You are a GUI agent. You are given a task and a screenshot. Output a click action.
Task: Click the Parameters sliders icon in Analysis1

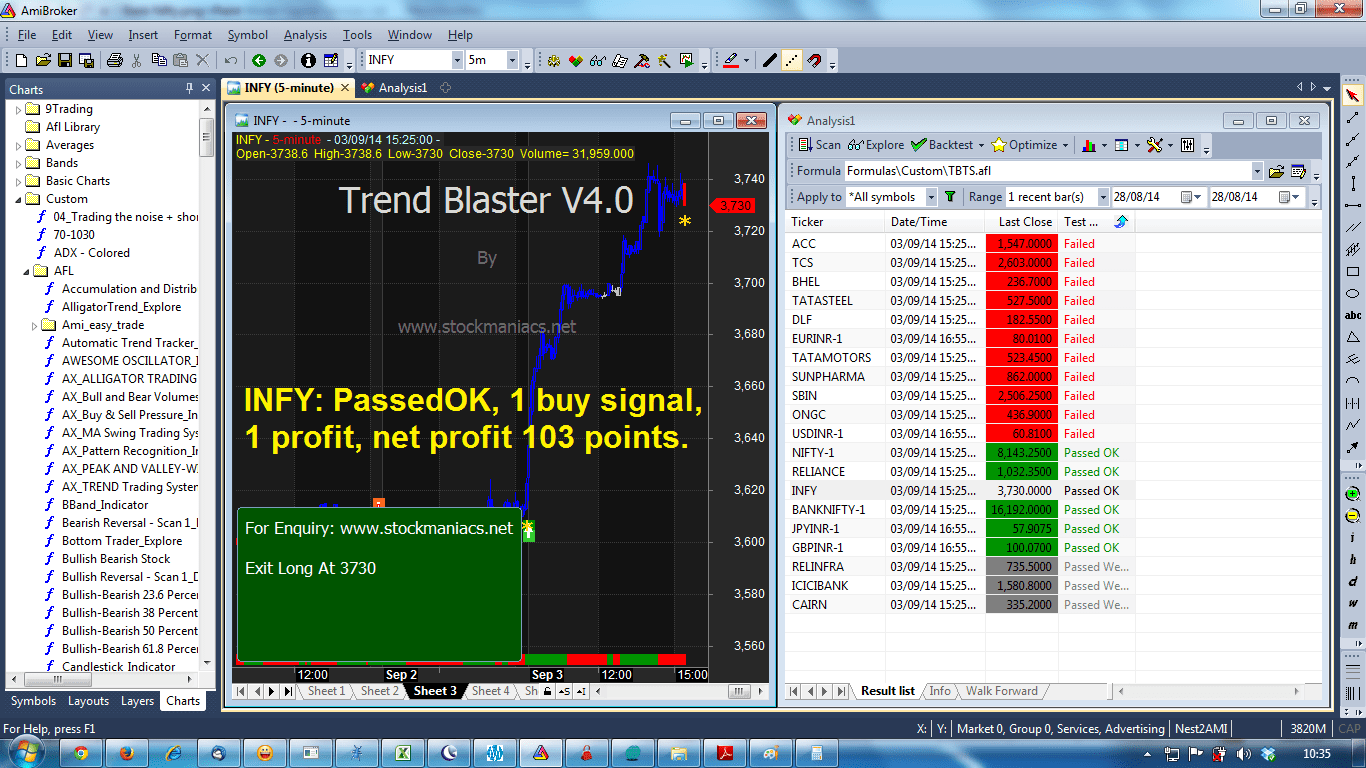[x=1188, y=145]
